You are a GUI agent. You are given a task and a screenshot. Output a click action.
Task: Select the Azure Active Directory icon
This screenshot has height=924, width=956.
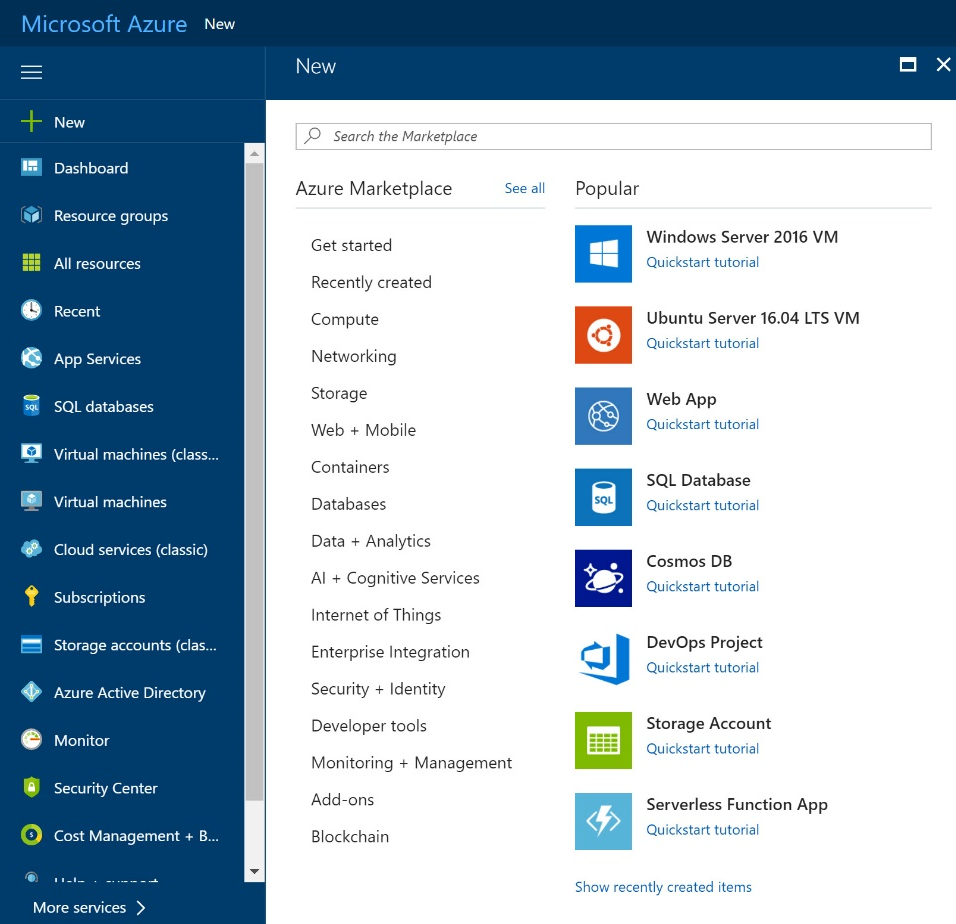[31, 692]
